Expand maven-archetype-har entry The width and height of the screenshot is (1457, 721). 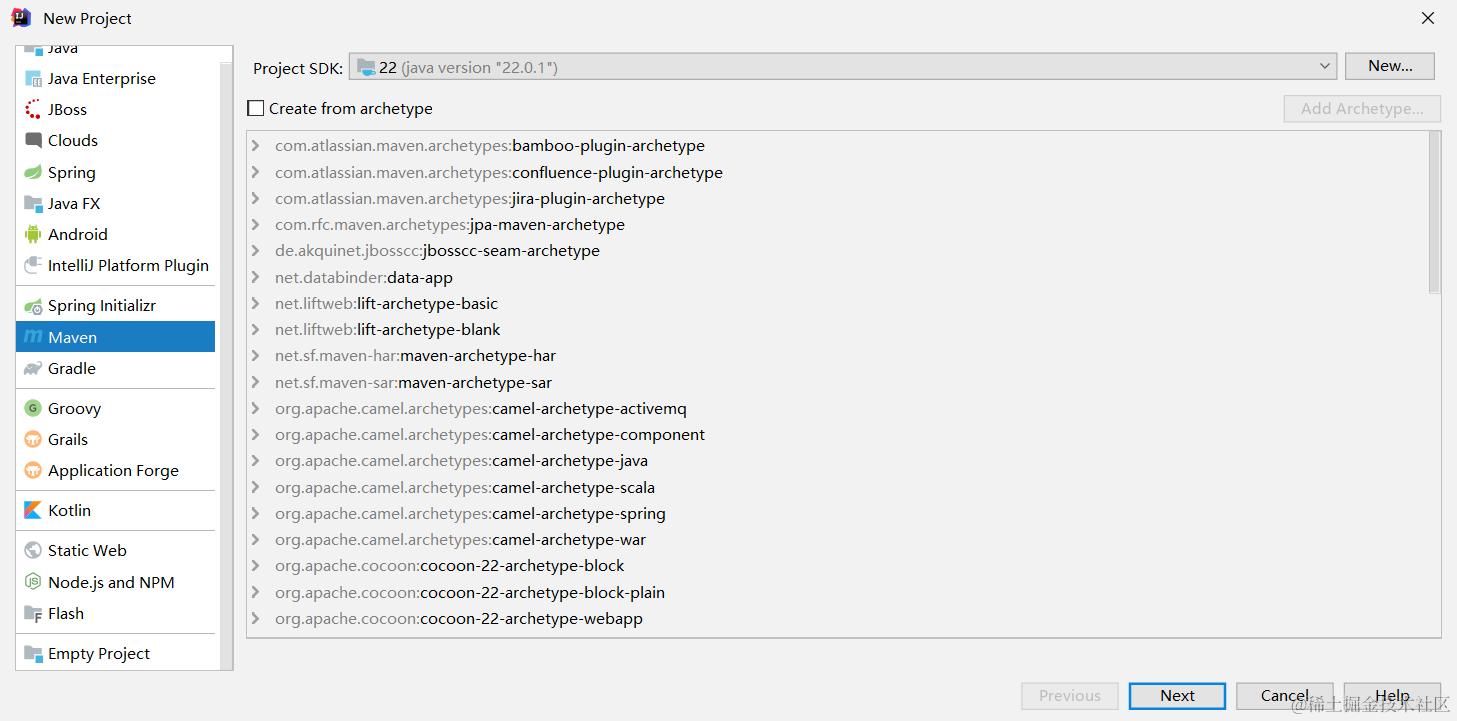tap(256, 356)
